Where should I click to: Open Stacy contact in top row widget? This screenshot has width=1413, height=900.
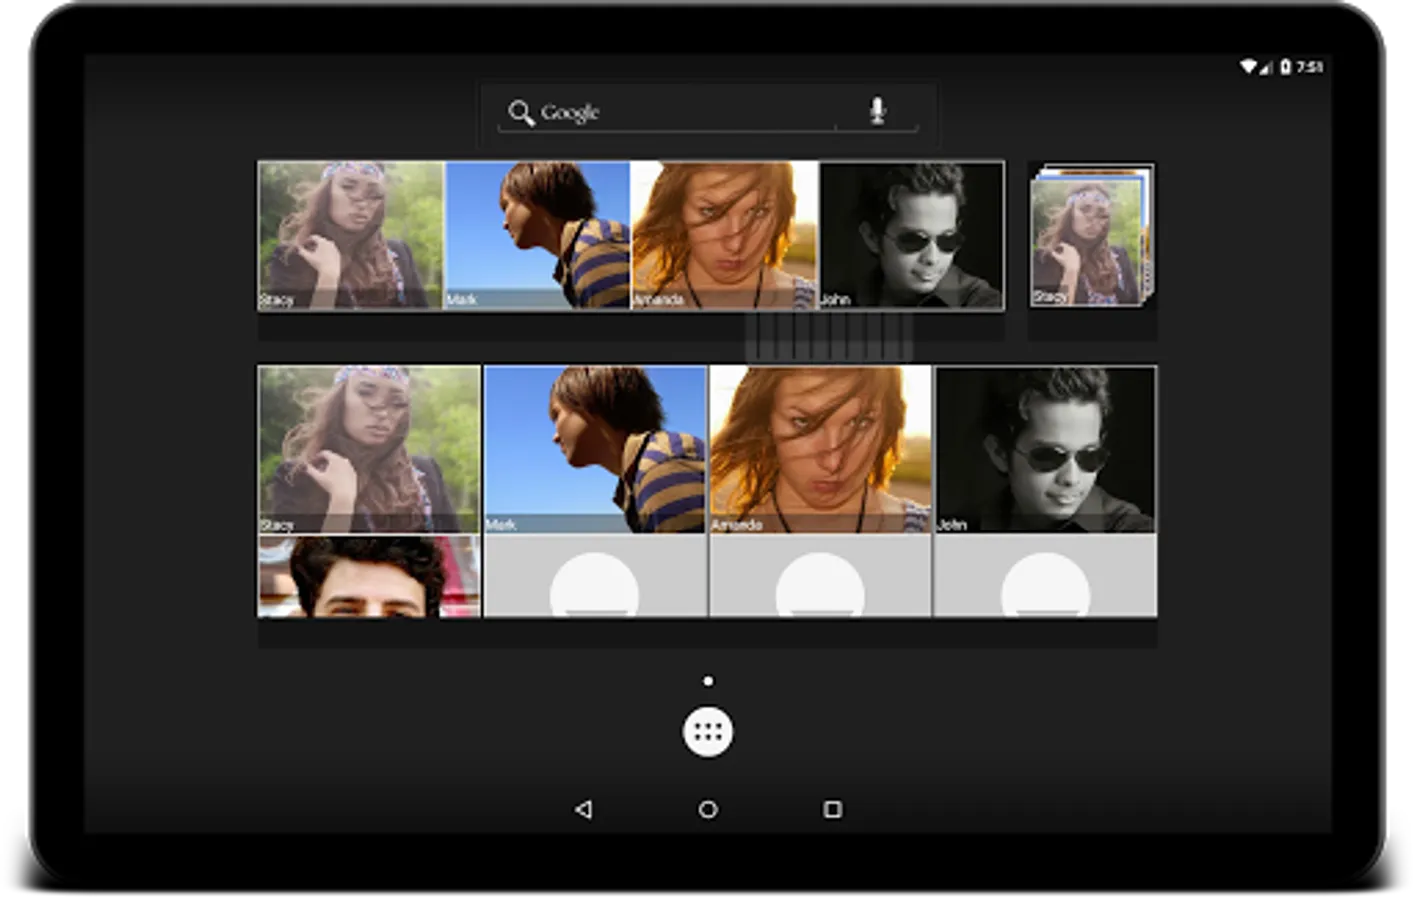point(351,235)
